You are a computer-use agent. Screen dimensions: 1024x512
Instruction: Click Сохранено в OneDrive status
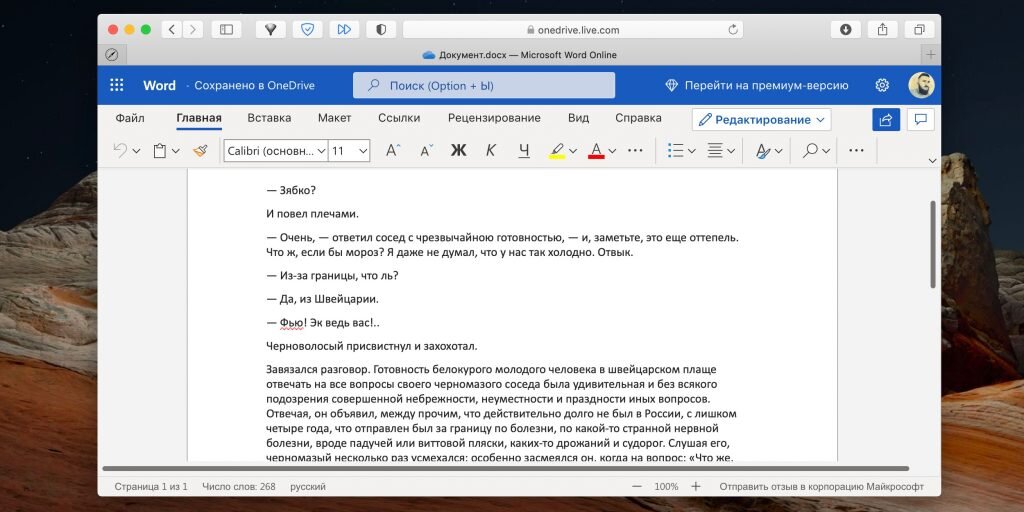[x=255, y=86]
